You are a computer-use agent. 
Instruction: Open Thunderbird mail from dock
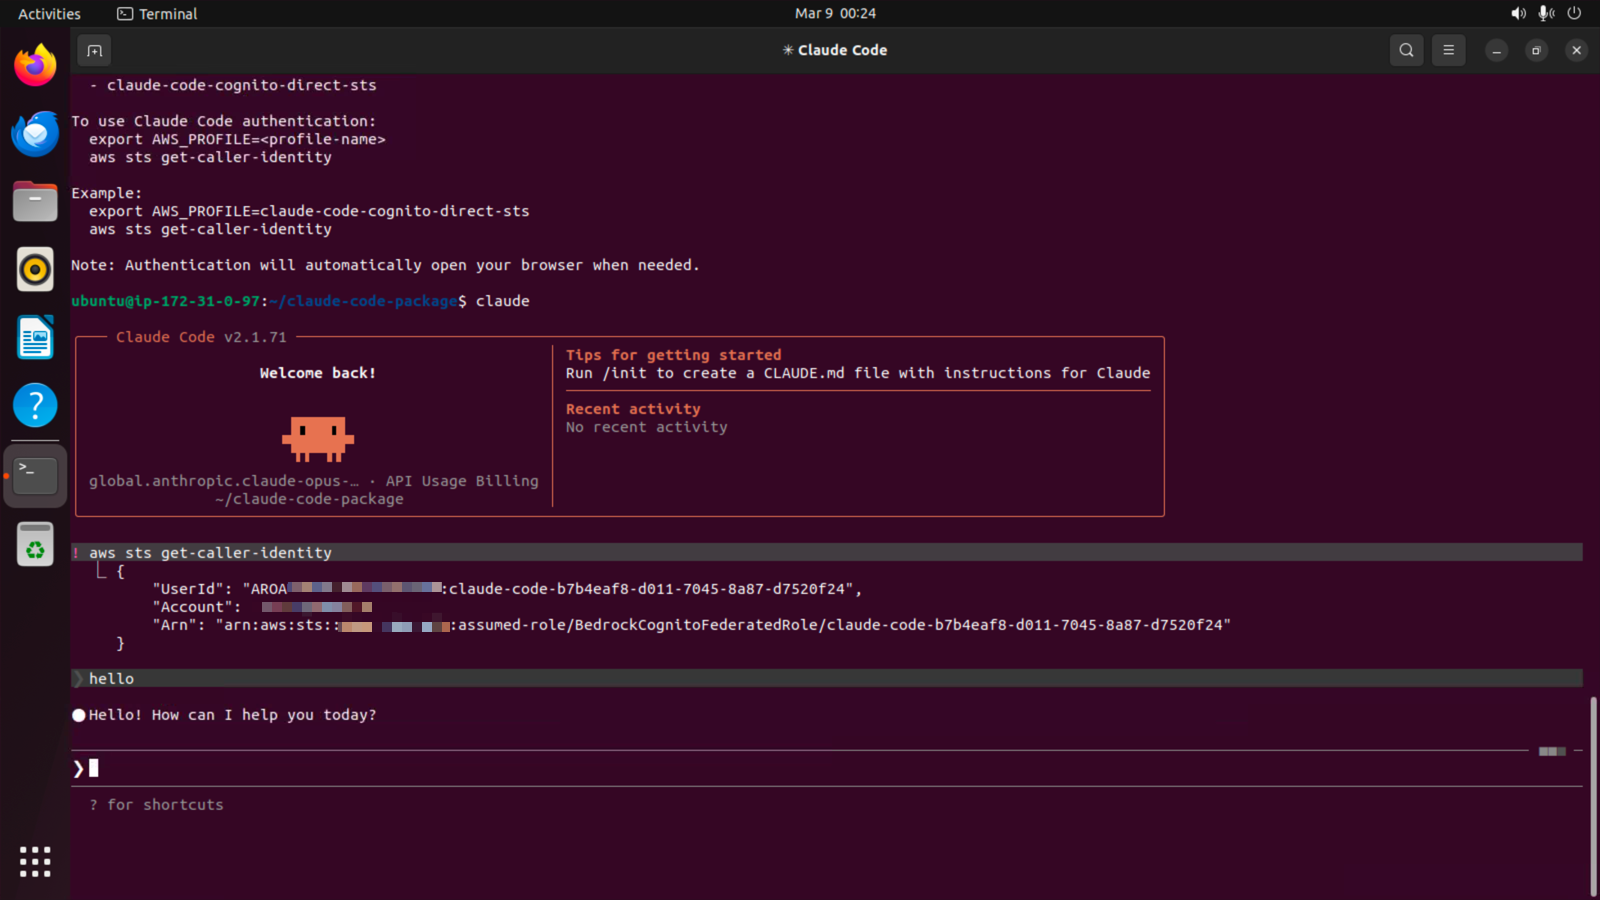35,134
